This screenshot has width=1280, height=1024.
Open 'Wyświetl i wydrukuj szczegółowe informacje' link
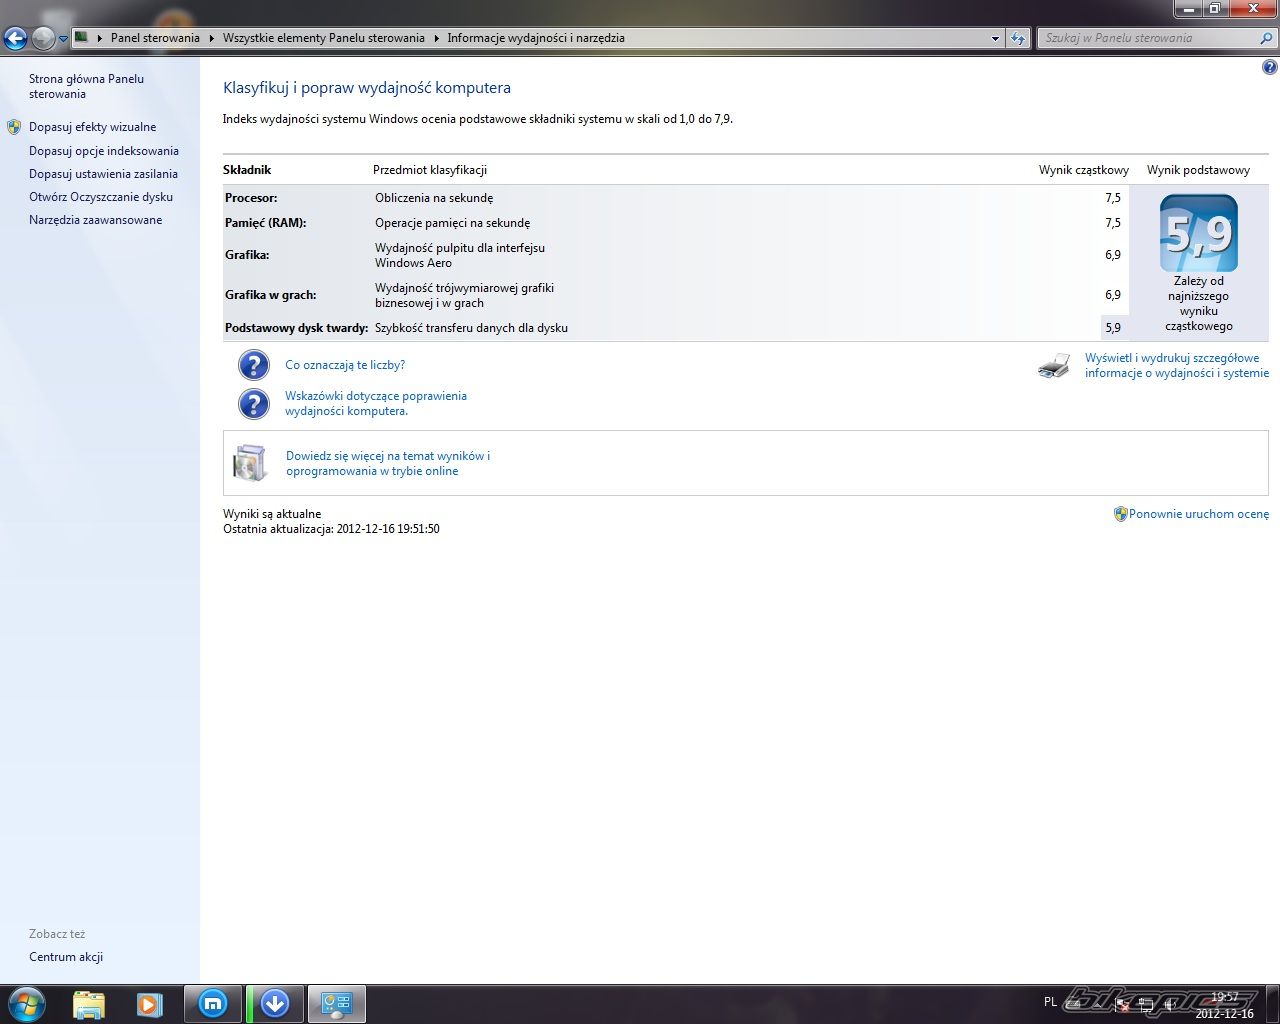[x=1177, y=365]
